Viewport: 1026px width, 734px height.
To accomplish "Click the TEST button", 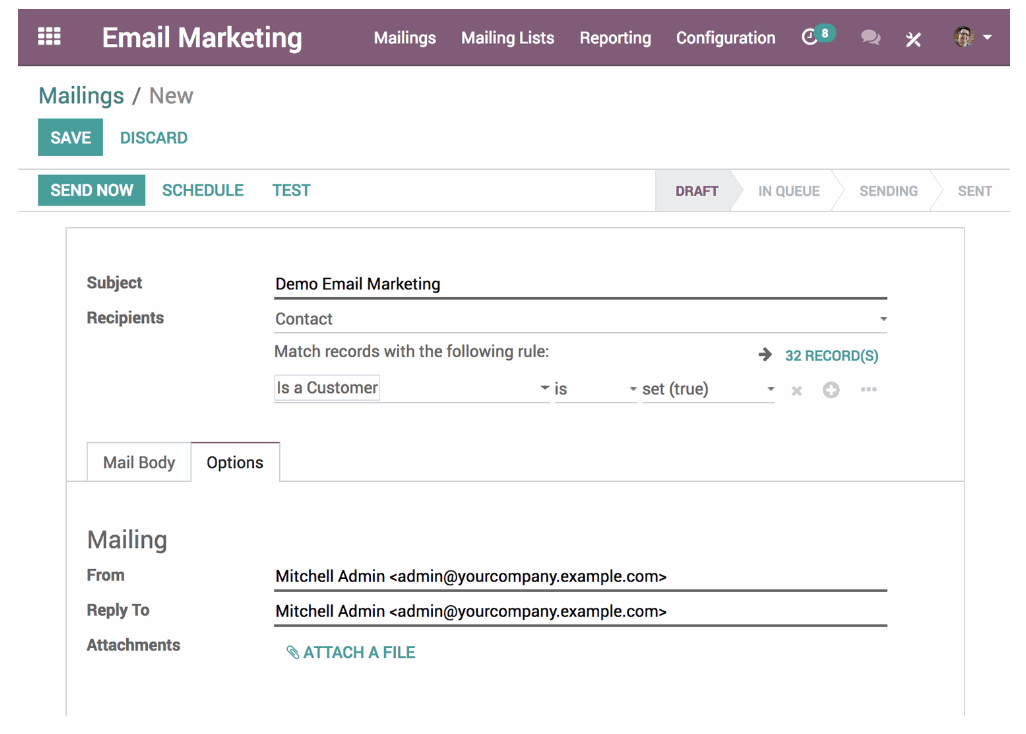I will pyautogui.click(x=291, y=190).
